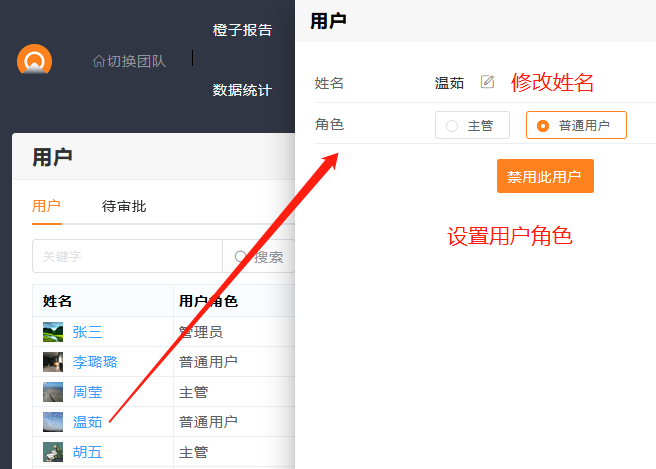Image resolution: width=656 pixels, height=469 pixels.
Task: Click the 禁用此用户 button
Action: [545, 177]
